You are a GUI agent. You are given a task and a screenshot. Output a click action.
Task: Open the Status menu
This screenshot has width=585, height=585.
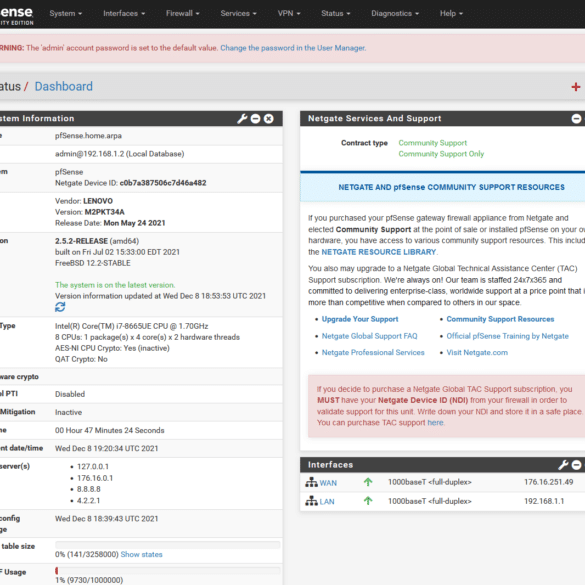pos(335,13)
